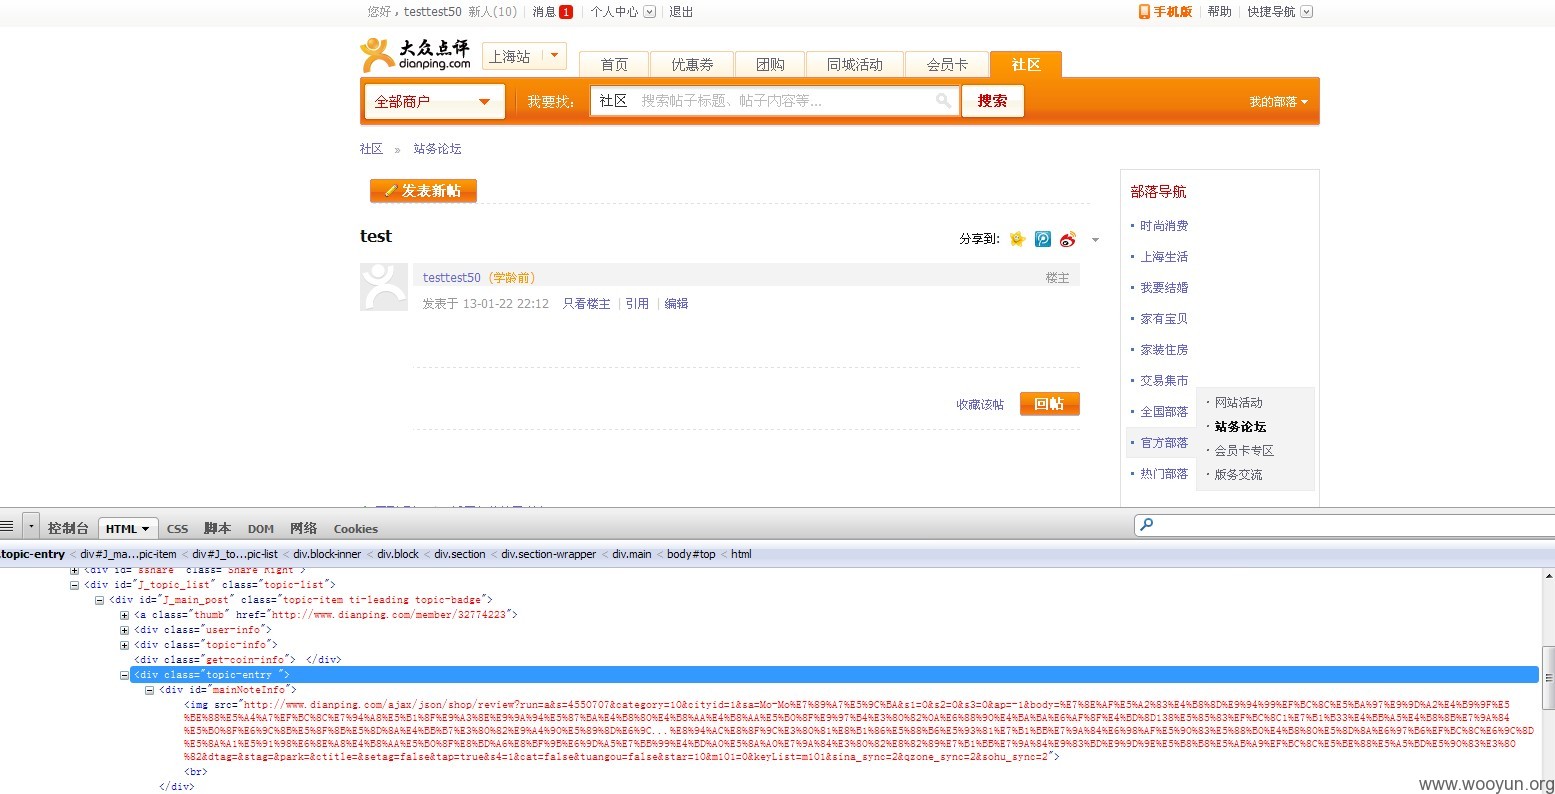The width and height of the screenshot is (1555, 794).
Task: Open 我要结婚 in tribe navigation
Action: click(1164, 288)
